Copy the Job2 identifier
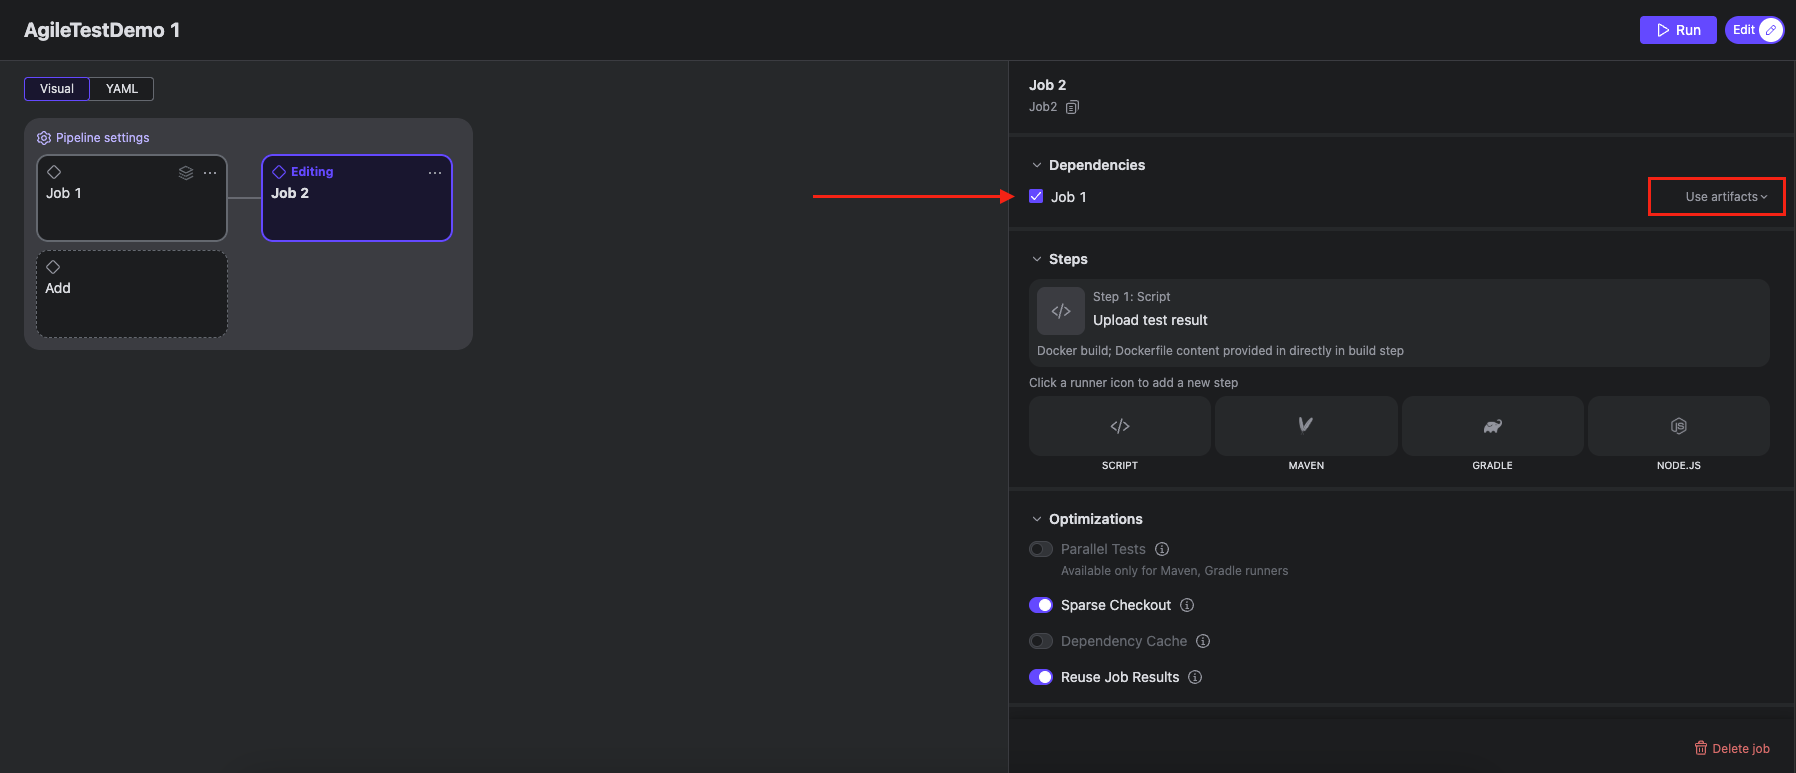The width and height of the screenshot is (1796, 773). (1072, 107)
